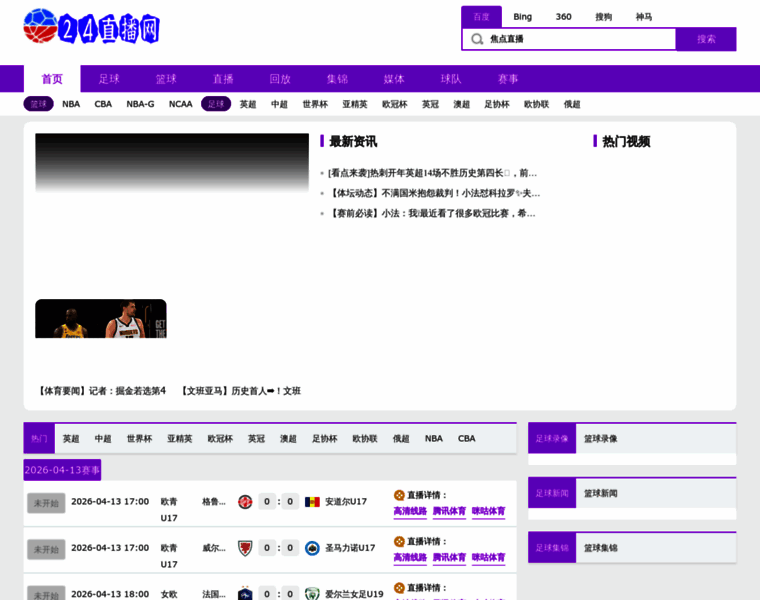The height and width of the screenshot is (600, 760).
Task: Click the 搜索 button
Action: (x=706, y=39)
